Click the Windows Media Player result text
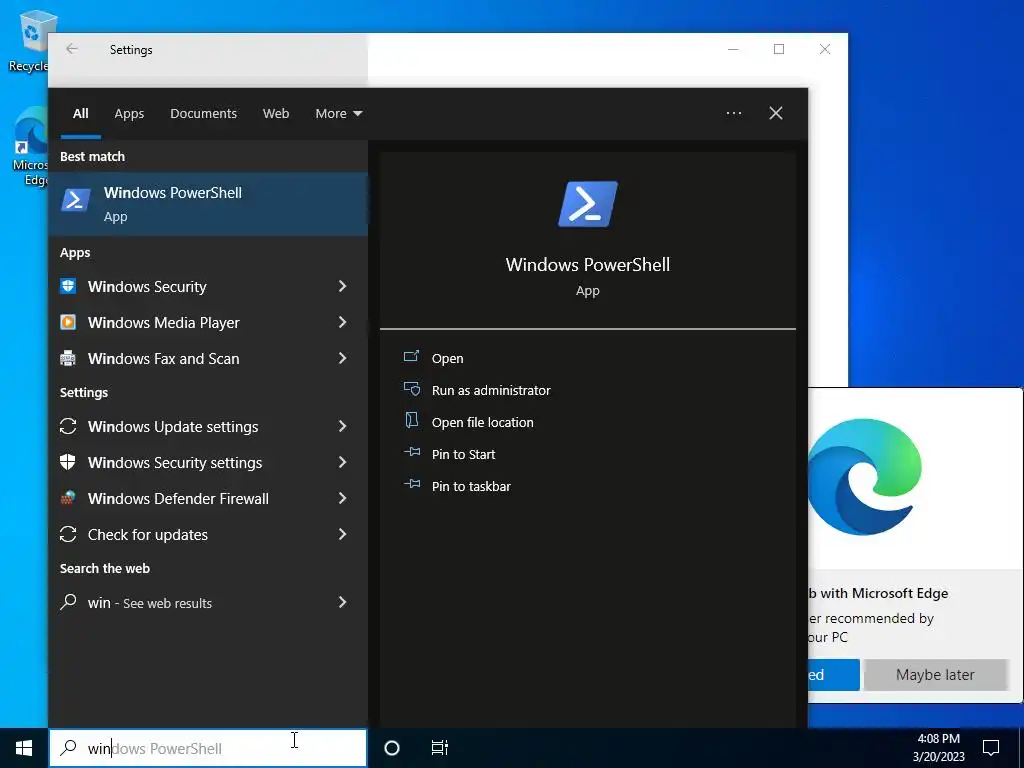This screenshot has width=1024, height=768. [x=164, y=323]
